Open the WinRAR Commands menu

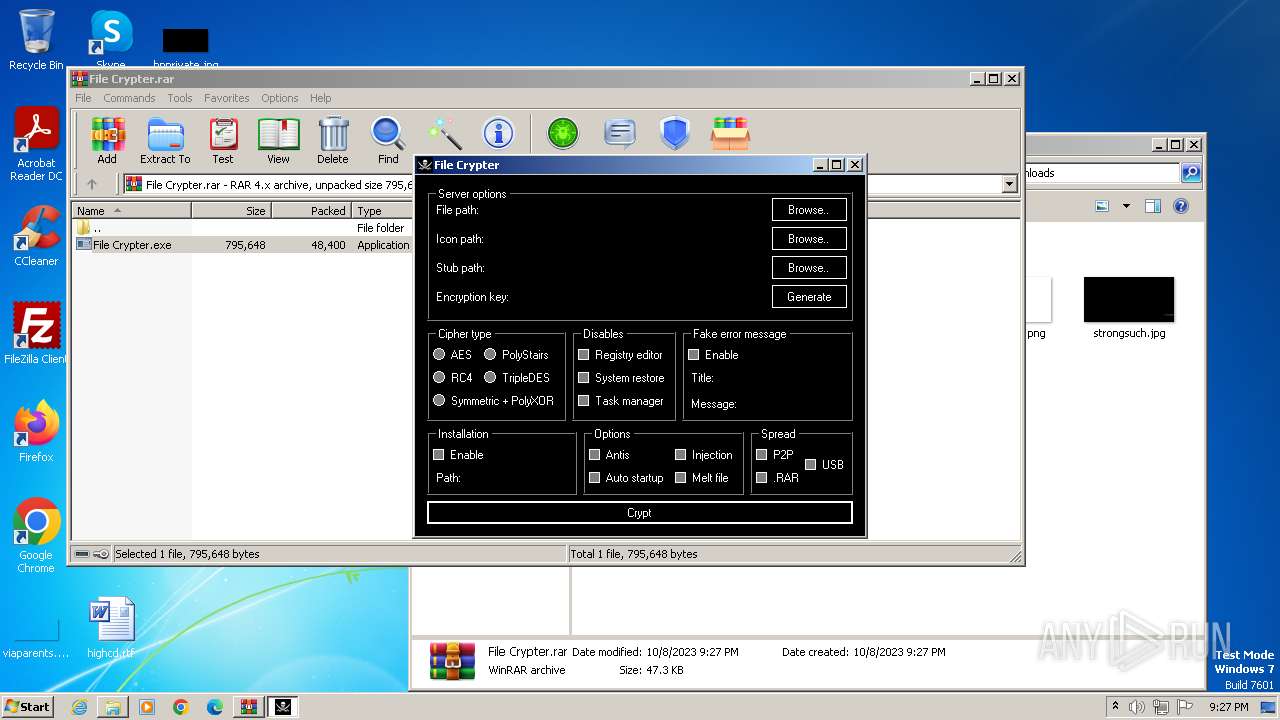coord(129,98)
